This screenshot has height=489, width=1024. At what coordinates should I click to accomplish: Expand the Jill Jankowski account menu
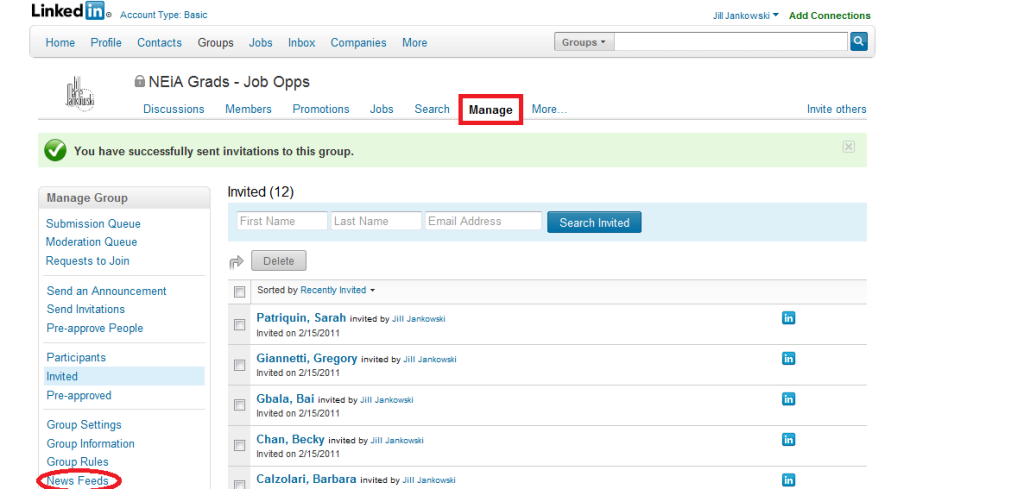tap(746, 15)
